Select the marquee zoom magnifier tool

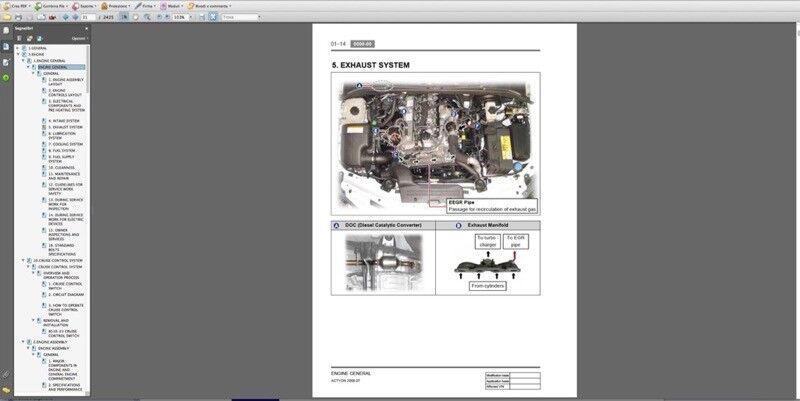[148, 17]
